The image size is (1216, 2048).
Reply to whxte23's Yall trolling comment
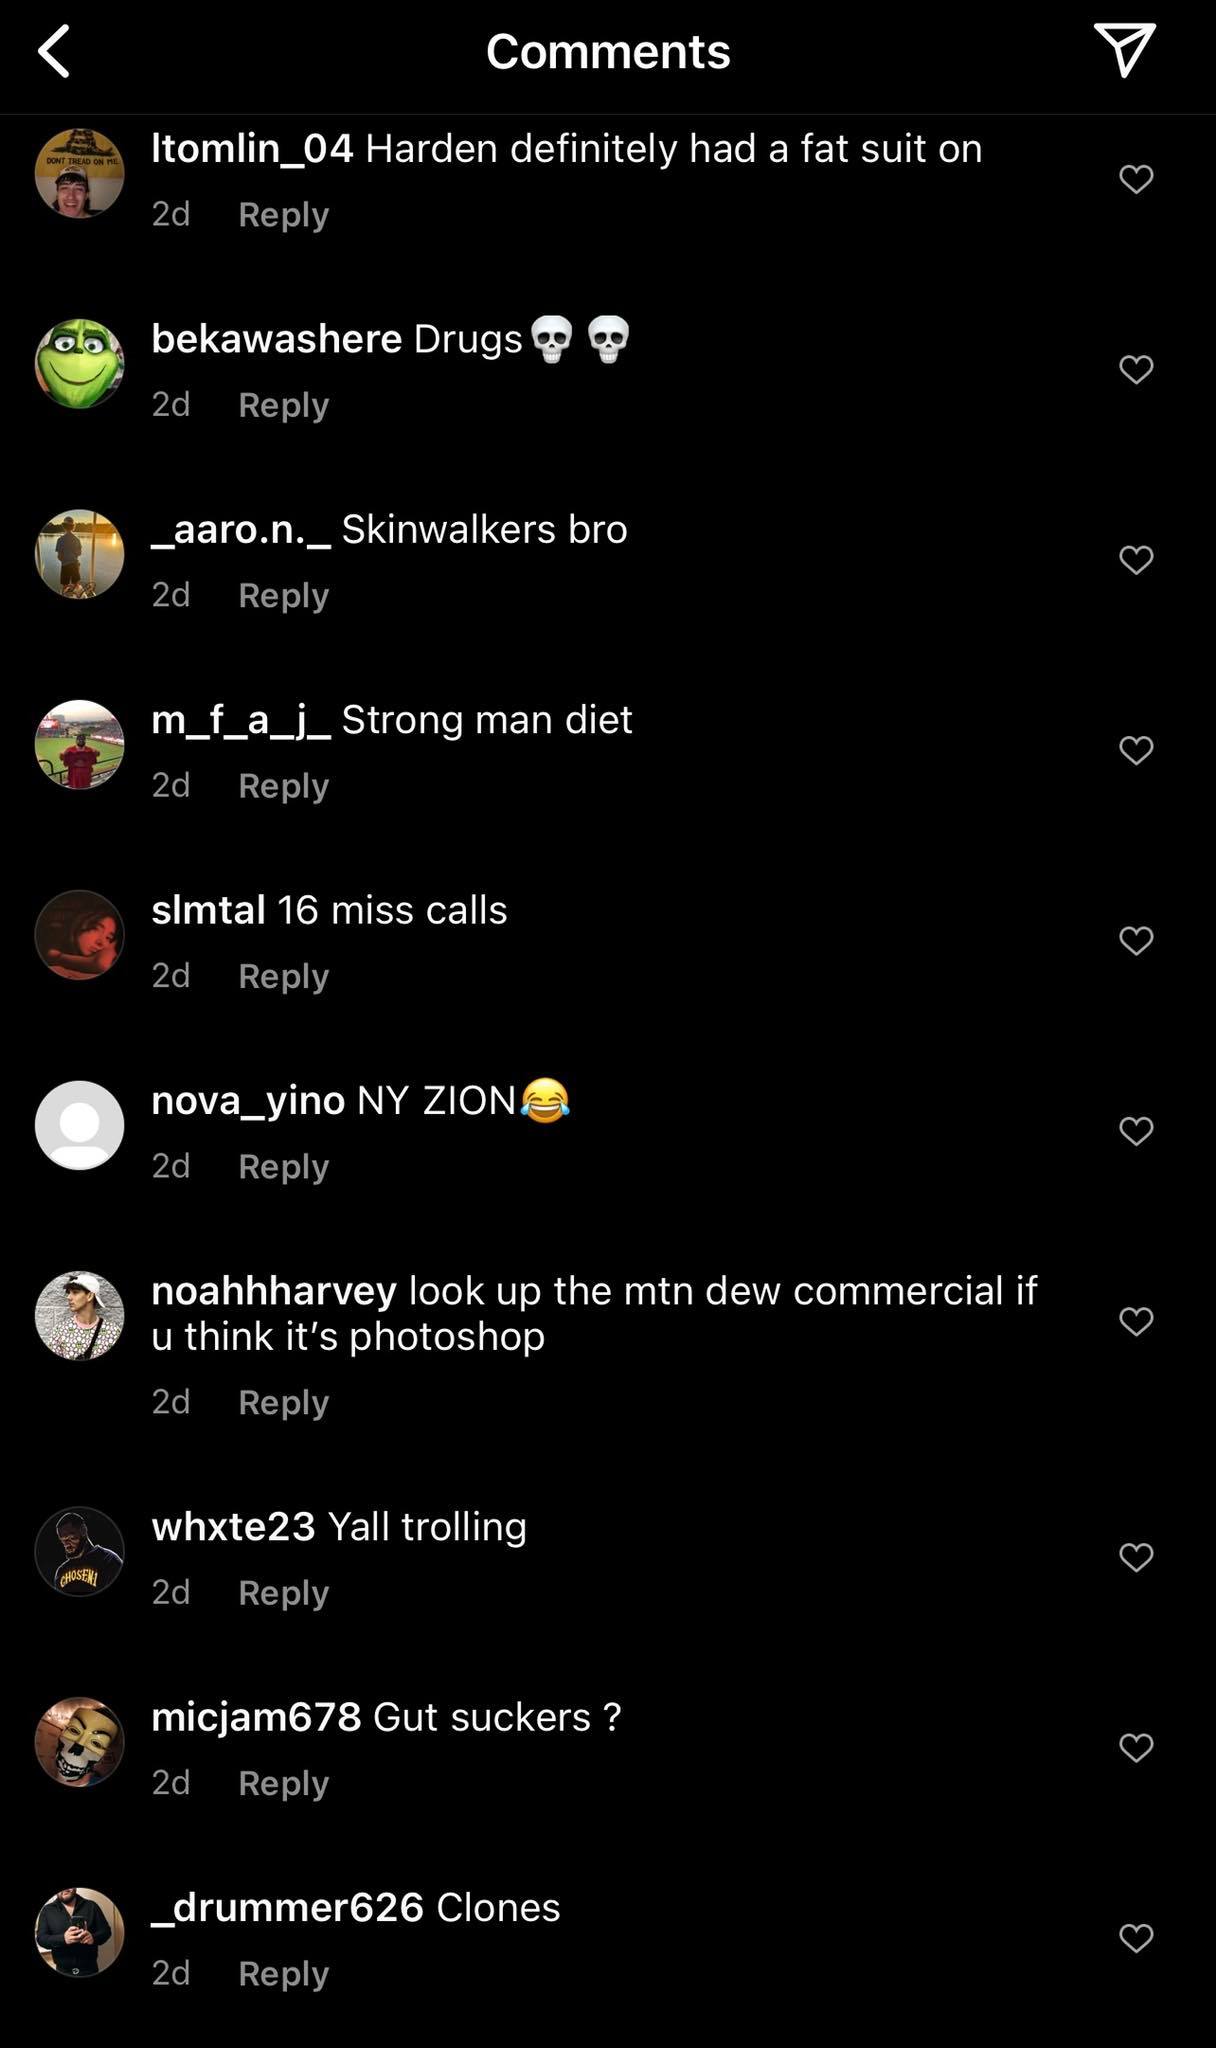pos(283,1592)
